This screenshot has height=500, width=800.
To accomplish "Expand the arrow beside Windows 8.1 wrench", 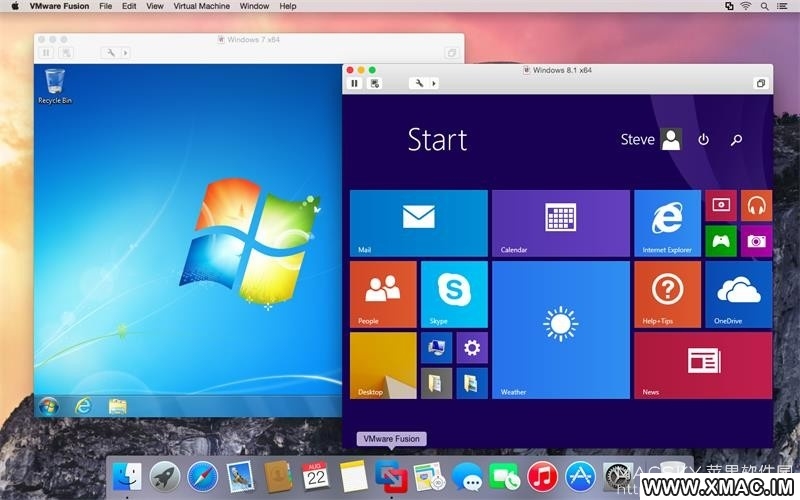I will click(434, 83).
